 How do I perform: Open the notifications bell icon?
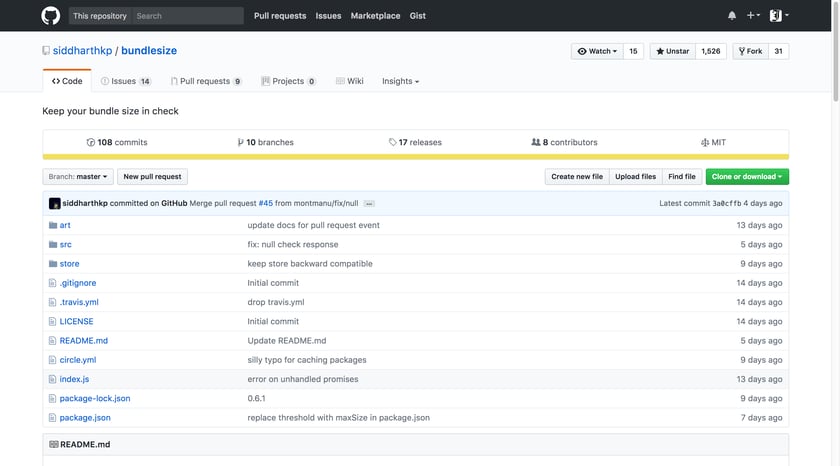tap(732, 16)
